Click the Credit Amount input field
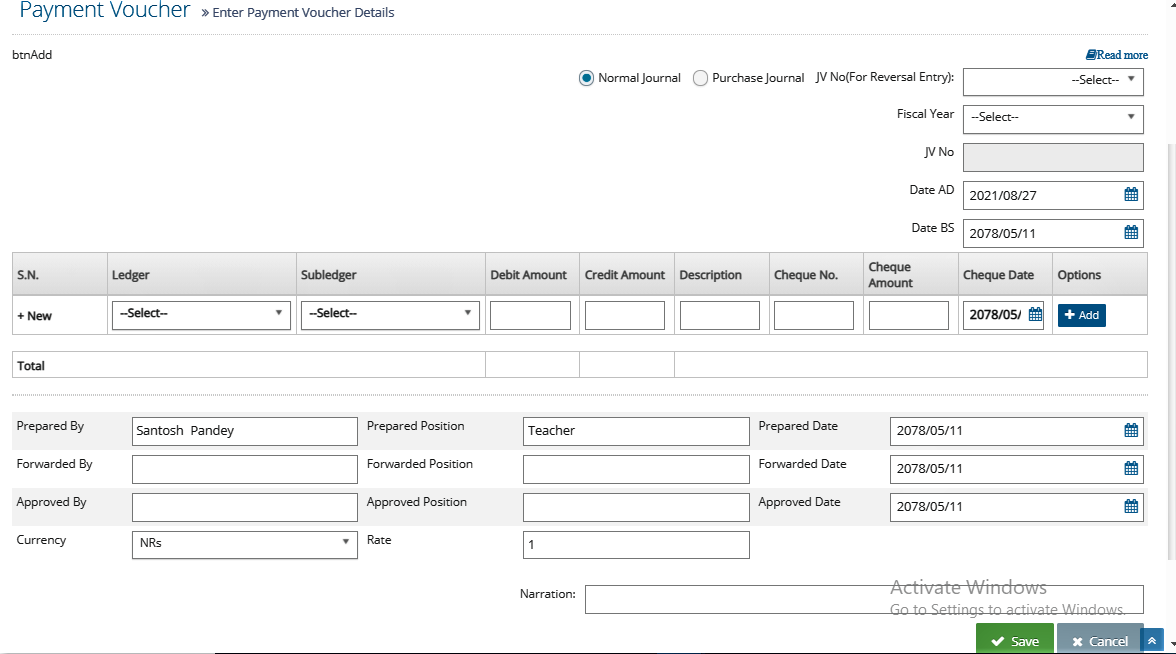The height and width of the screenshot is (654, 1176). [625, 315]
